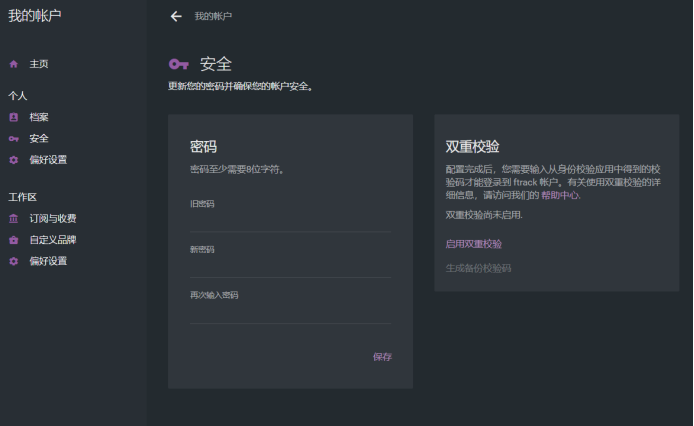Click the profile icon beside 档案
Image resolution: width=694 pixels, height=426 pixels.
14,117
